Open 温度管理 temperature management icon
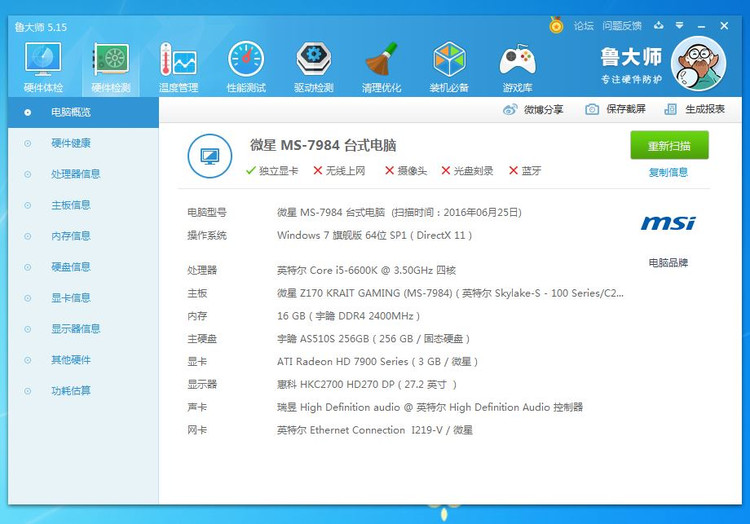 coord(178,67)
